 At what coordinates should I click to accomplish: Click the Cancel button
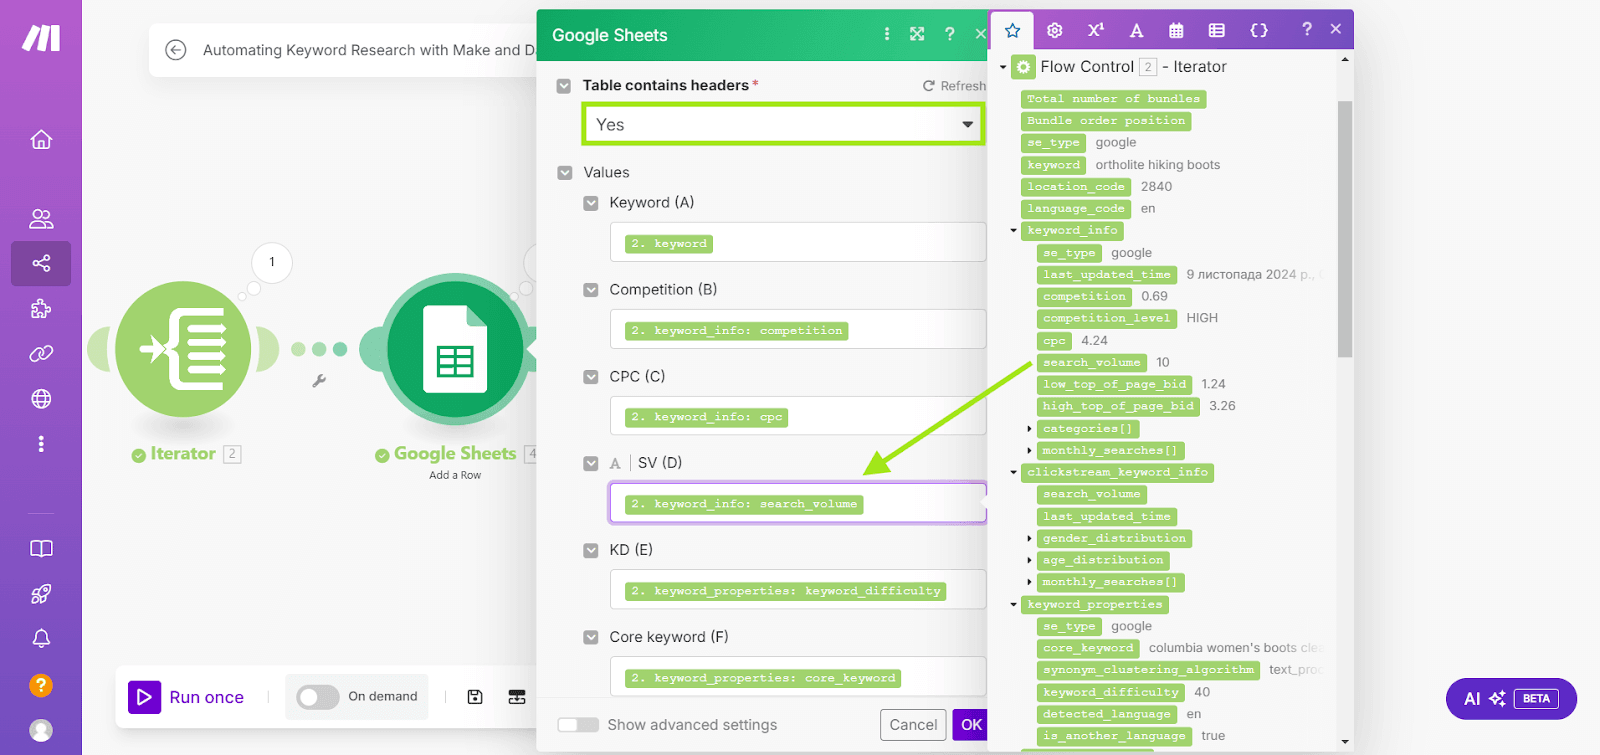tap(913, 725)
